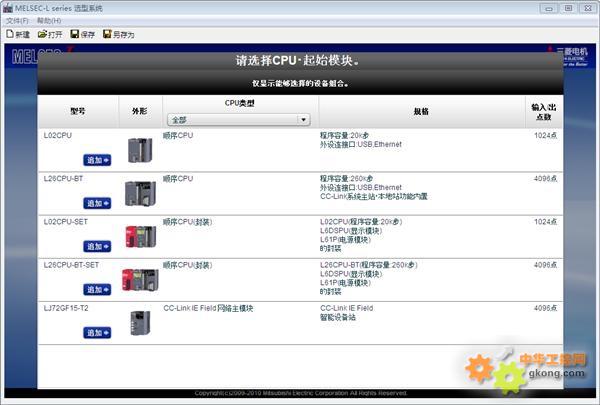
Task: Click 追加 button for L26CPU-BT
Action: pyautogui.click(x=97, y=203)
